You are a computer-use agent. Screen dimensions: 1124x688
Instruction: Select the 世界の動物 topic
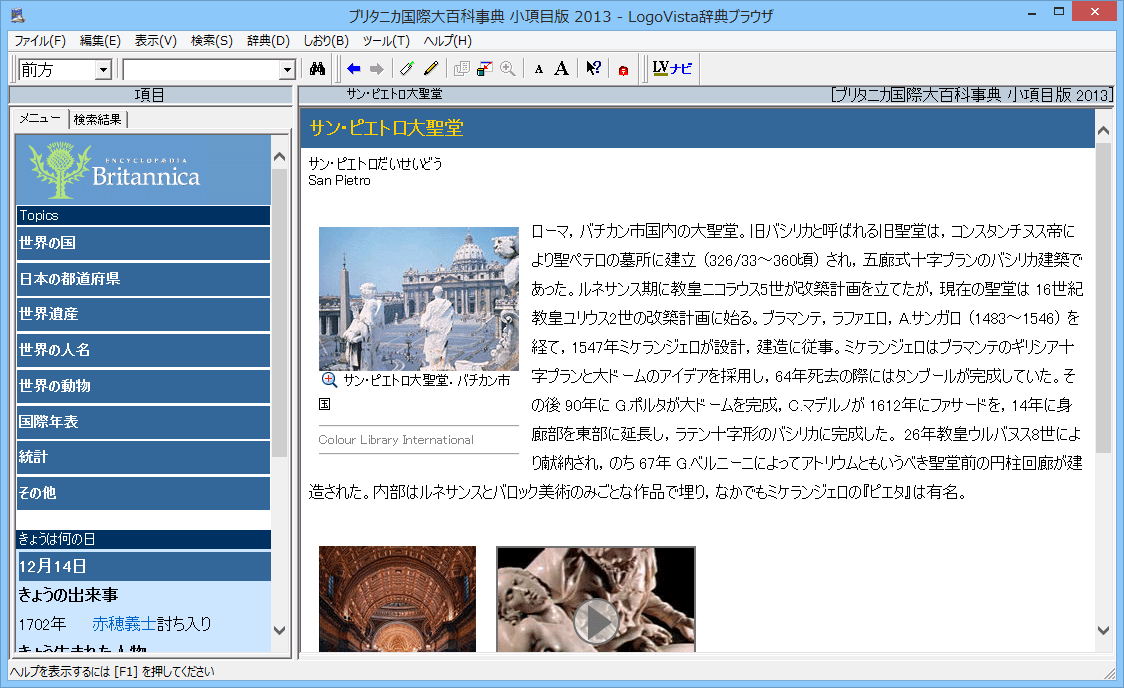pos(143,386)
